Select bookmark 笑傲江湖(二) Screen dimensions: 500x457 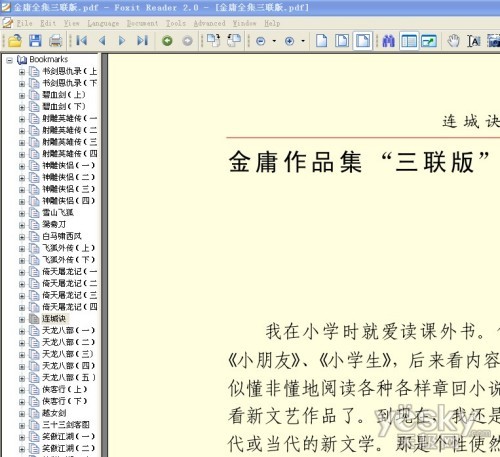tap(68, 448)
